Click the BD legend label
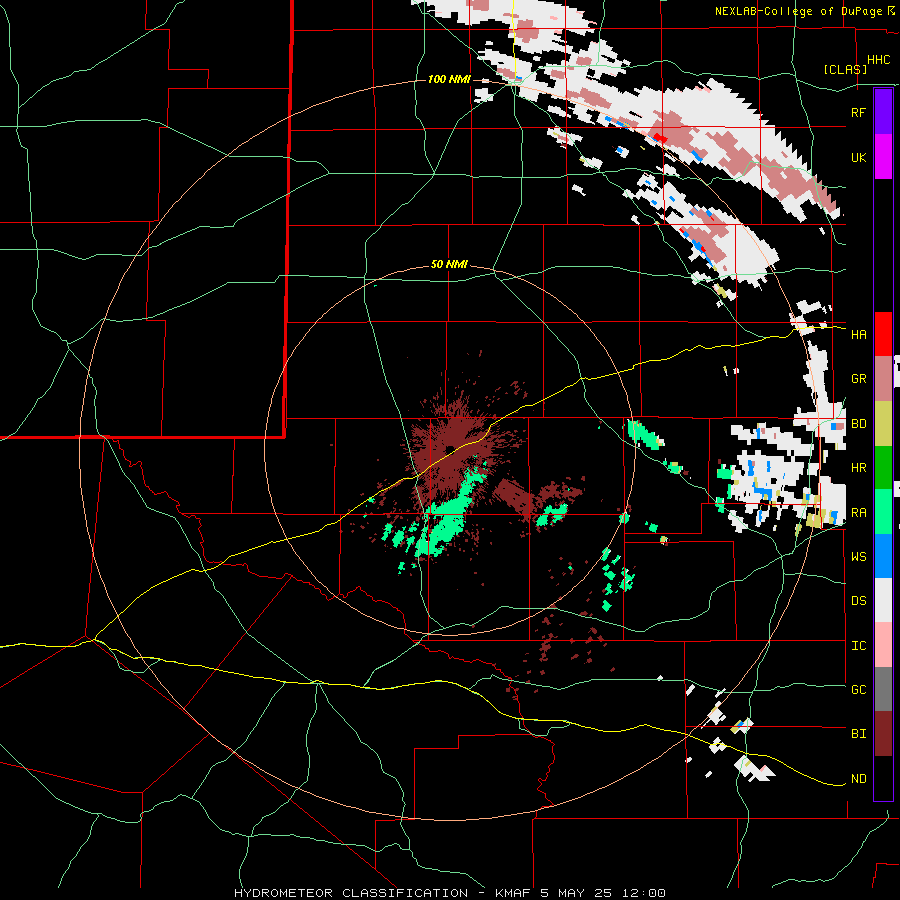The width and height of the screenshot is (900, 900). pos(858,424)
